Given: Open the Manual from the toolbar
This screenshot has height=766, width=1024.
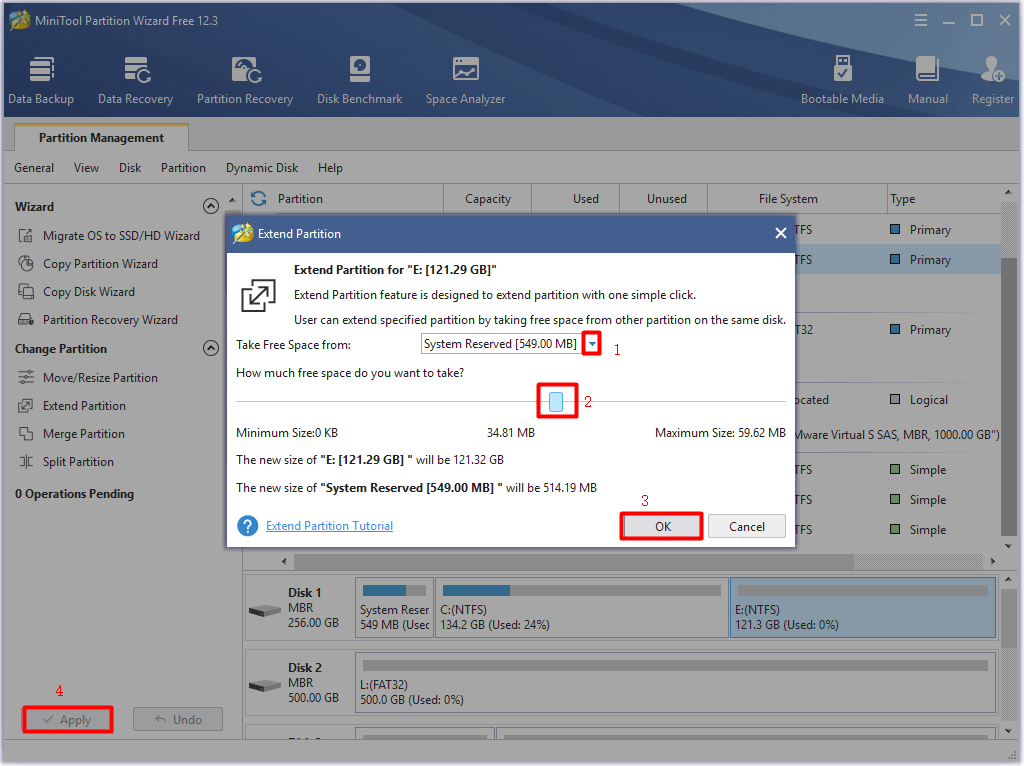Looking at the screenshot, I should [927, 80].
